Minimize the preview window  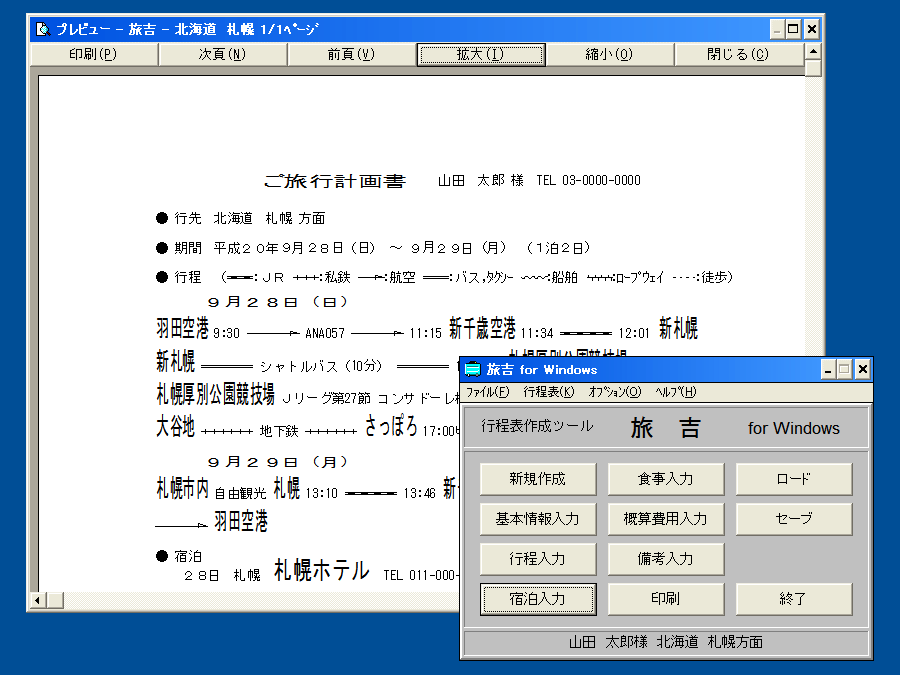[x=777, y=29]
